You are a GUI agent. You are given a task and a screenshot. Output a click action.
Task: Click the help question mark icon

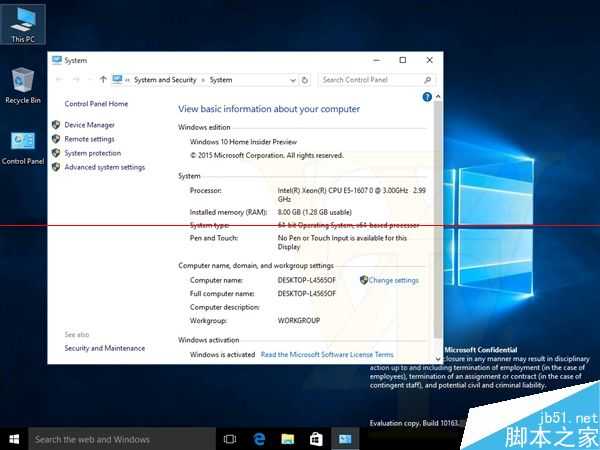(427, 97)
